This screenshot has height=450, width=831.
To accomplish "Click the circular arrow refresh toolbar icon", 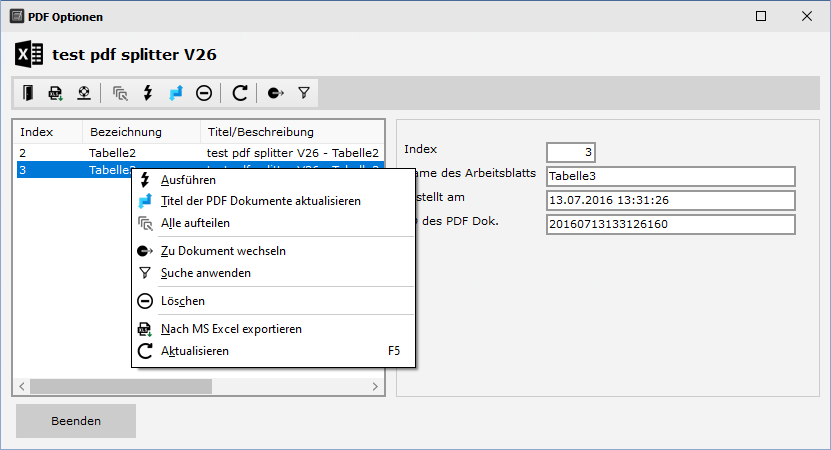I will pyautogui.click(x=240, y=93).
